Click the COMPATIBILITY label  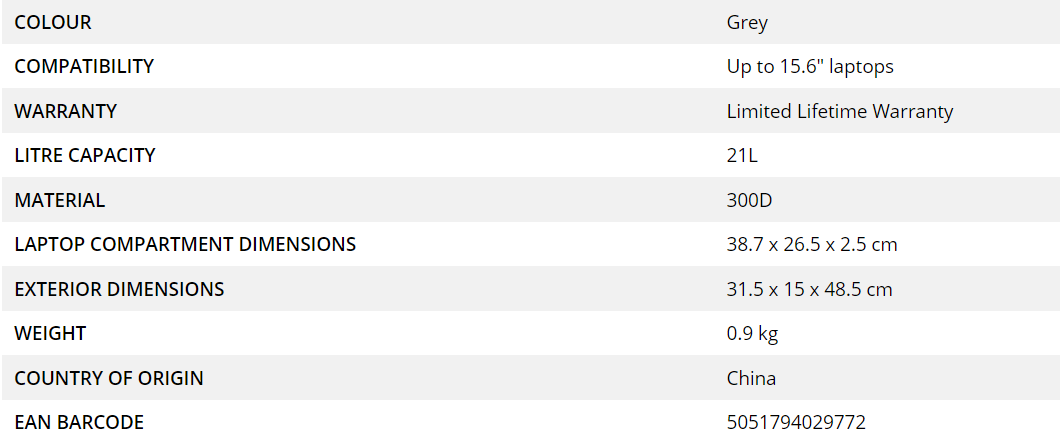pyautogui.click(x=84, y=66)
